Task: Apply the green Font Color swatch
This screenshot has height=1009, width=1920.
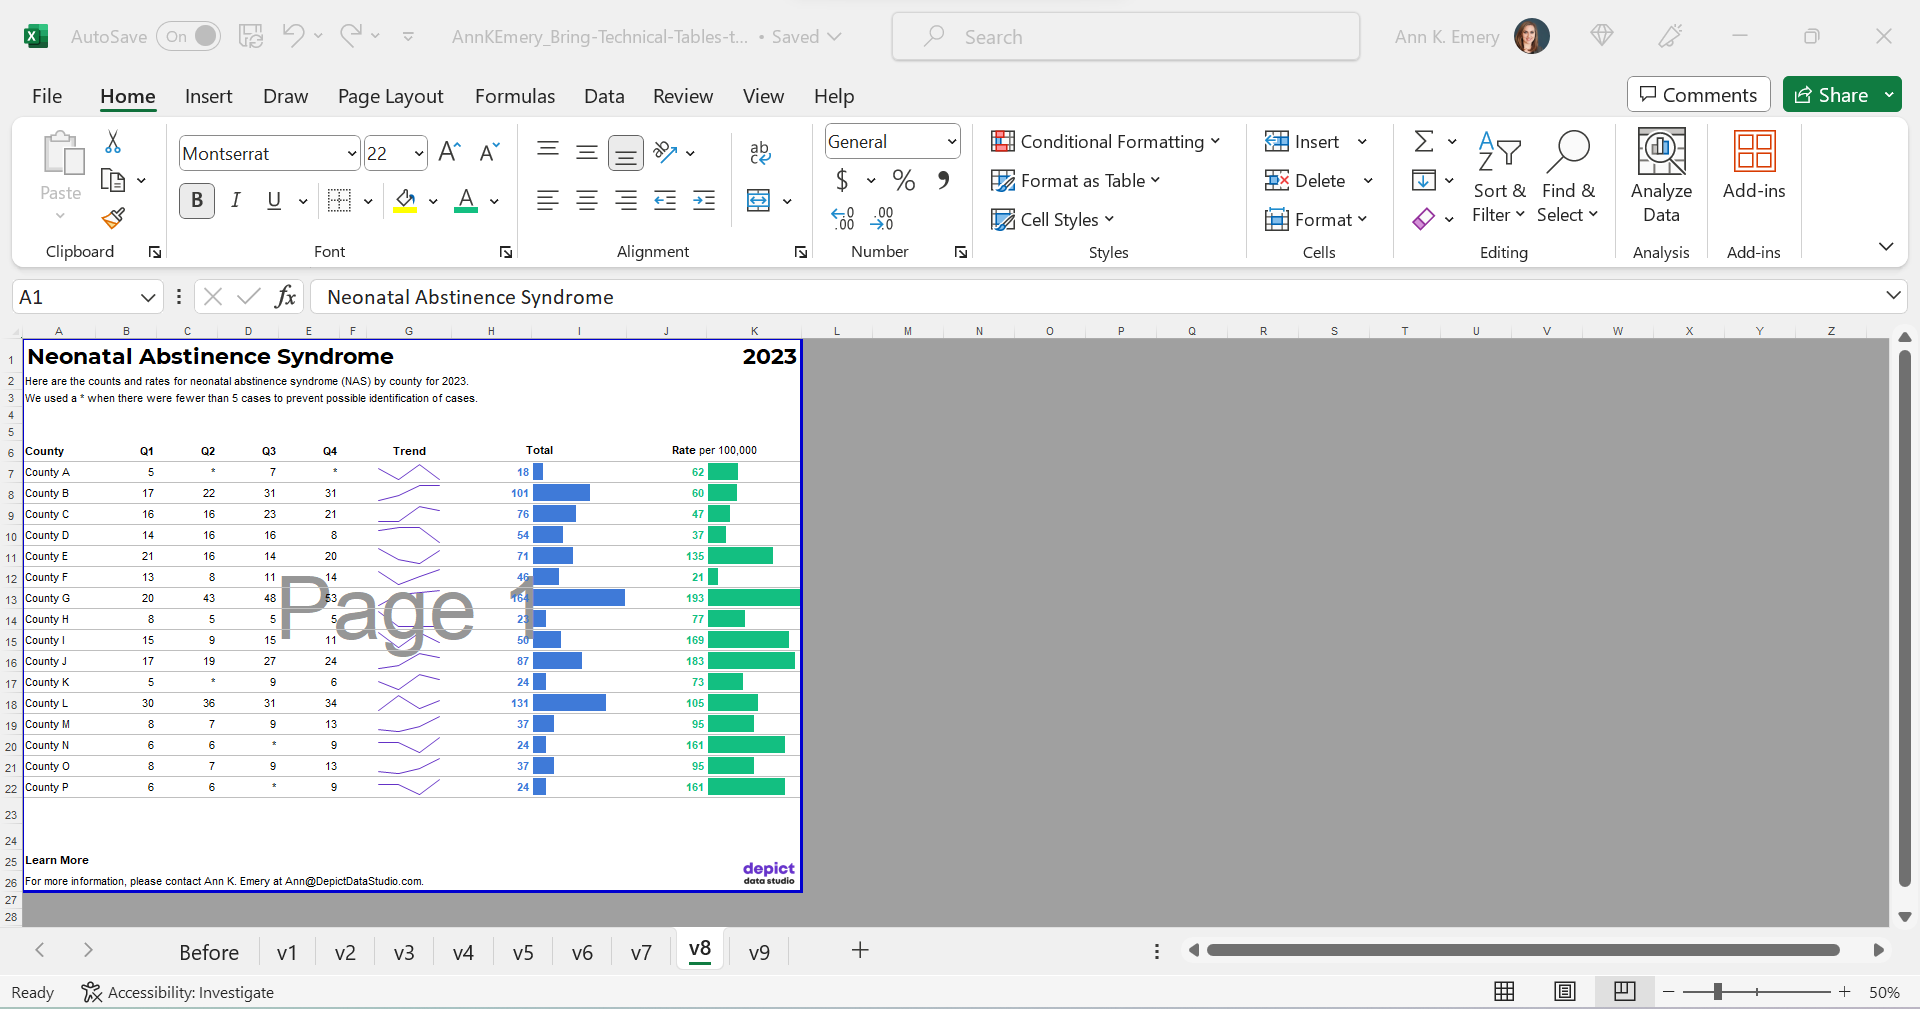Action: [x=466, y=200]
